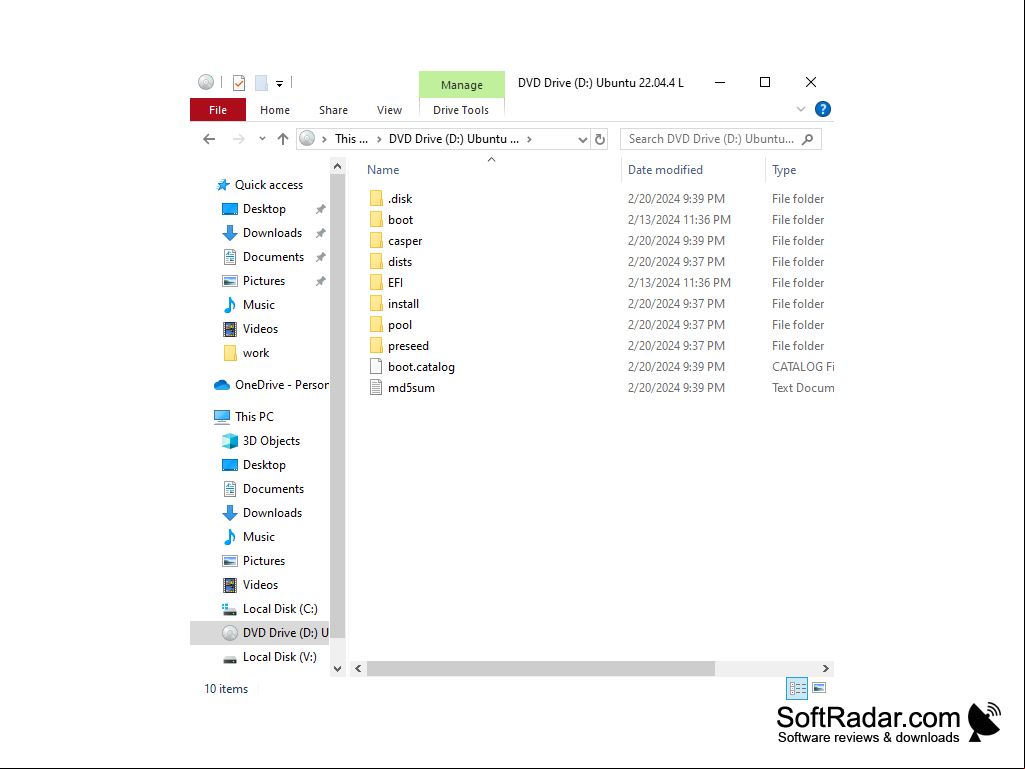Sort files by the Name column
The height and width of the screenshot is (769, 1025).
click(x=383, y=170)
